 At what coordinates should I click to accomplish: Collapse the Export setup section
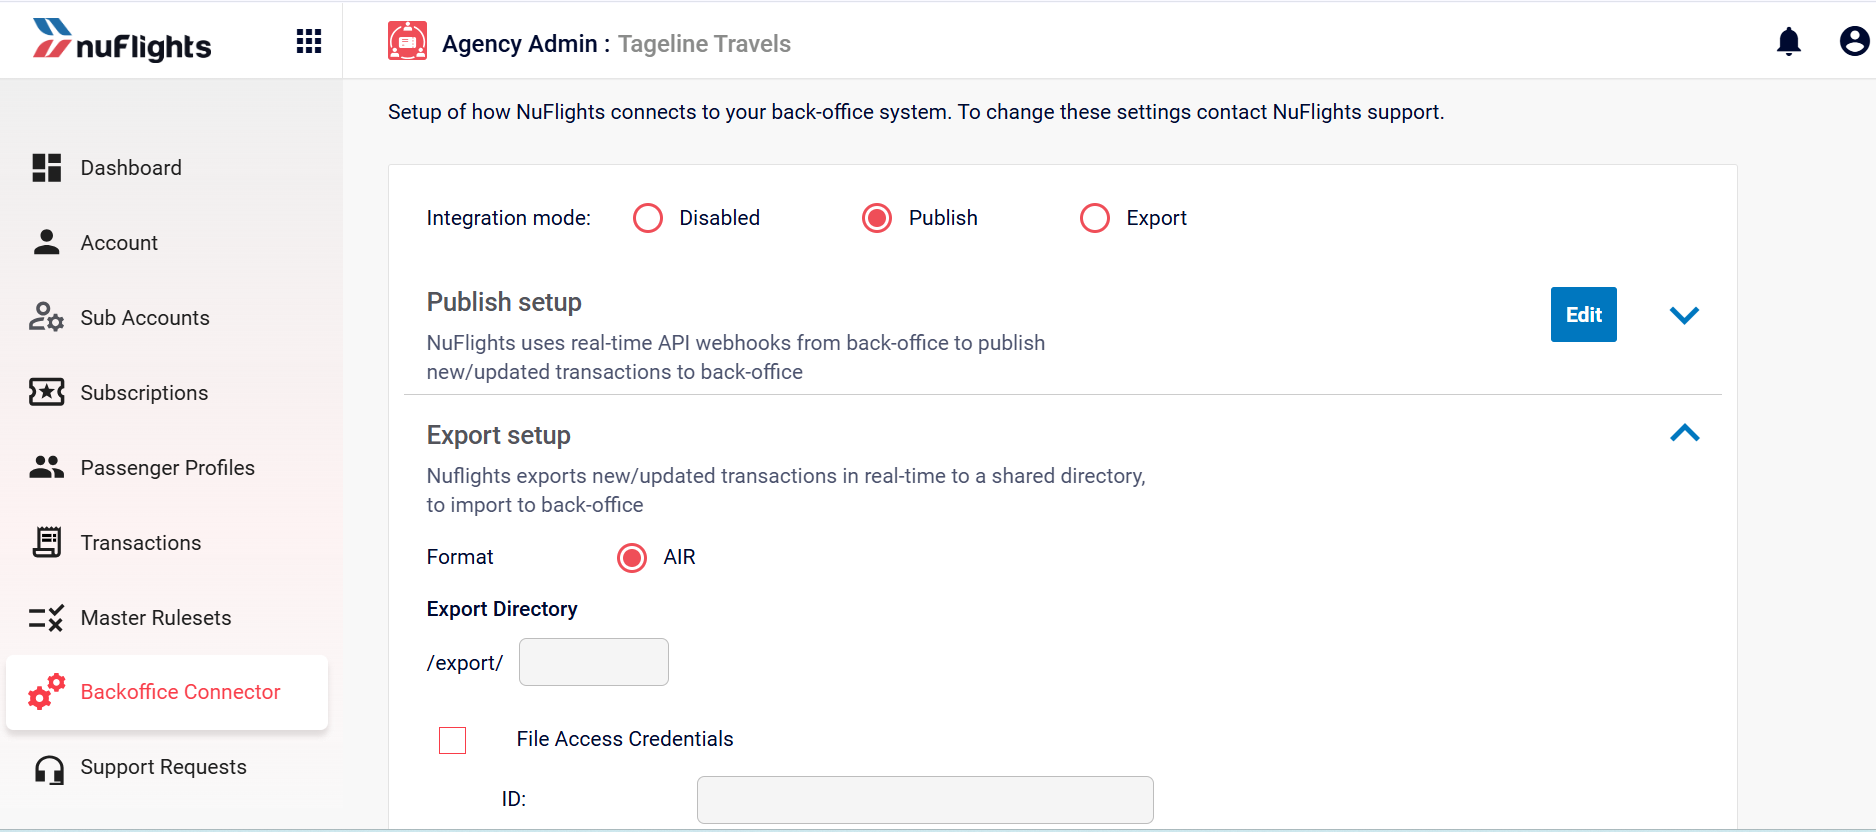(x=1685, y=433)
